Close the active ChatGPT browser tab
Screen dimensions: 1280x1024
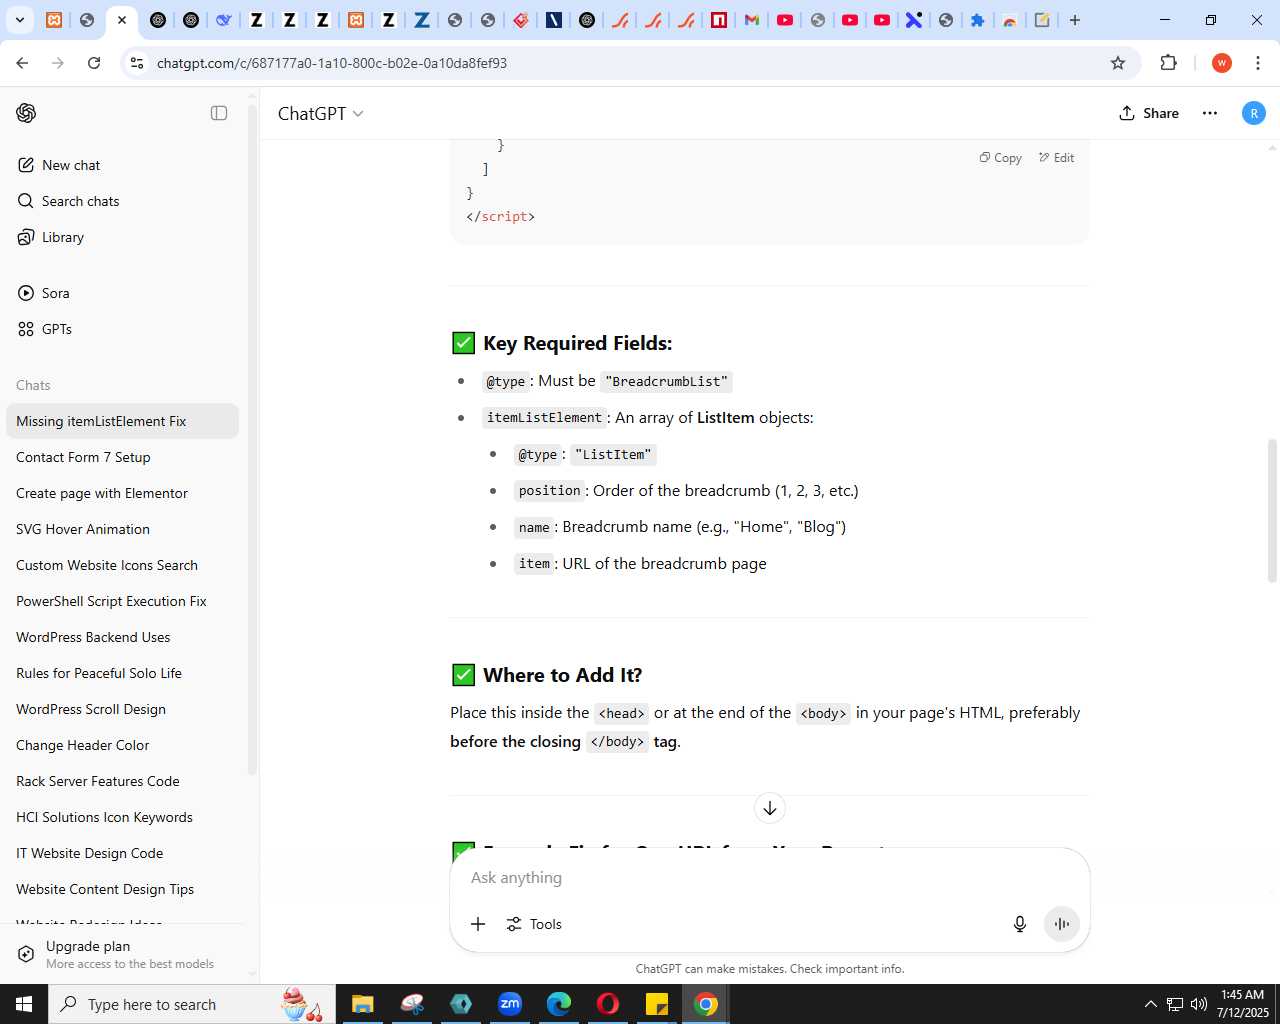point(122,20)
